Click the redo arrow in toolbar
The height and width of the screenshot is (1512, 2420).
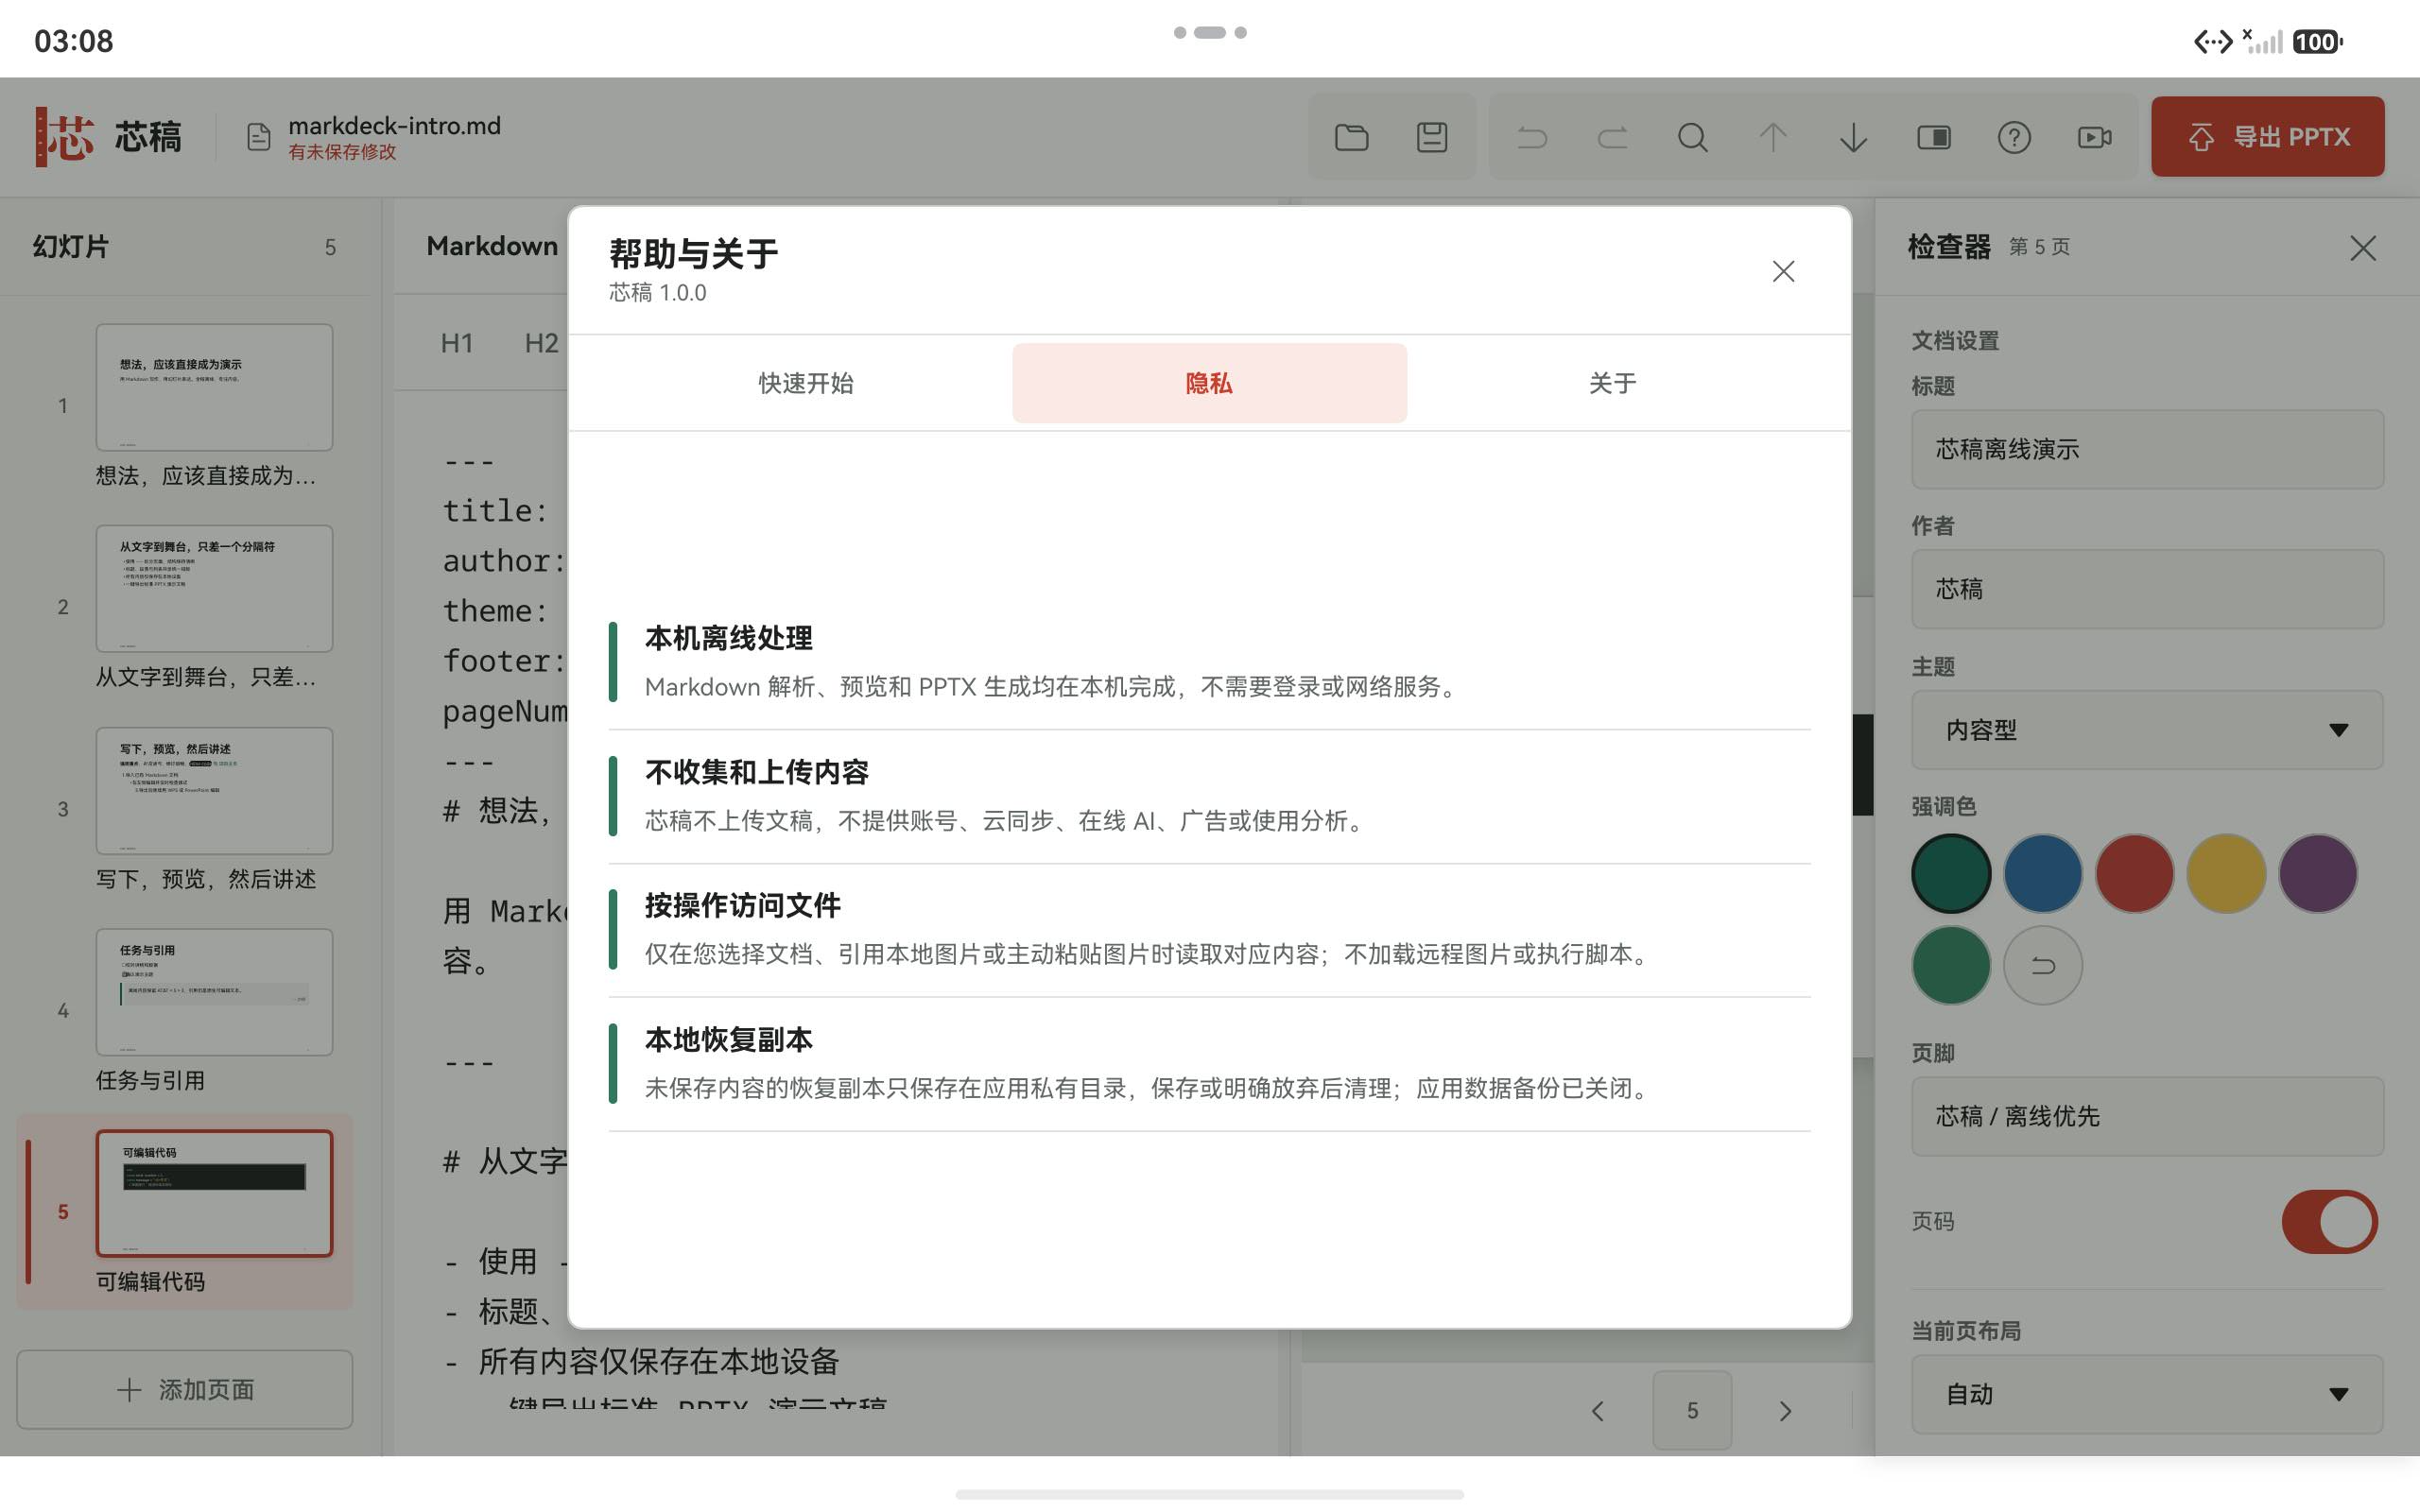coord(1612,137)
